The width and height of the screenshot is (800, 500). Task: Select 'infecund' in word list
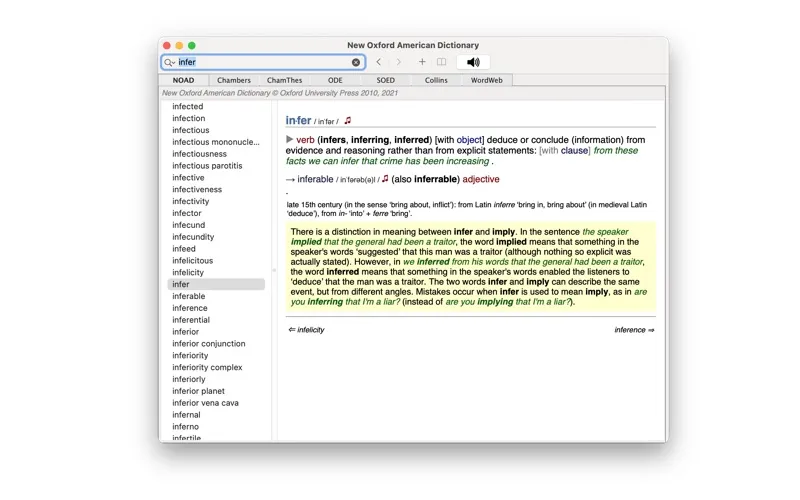(x=189, y=224)
